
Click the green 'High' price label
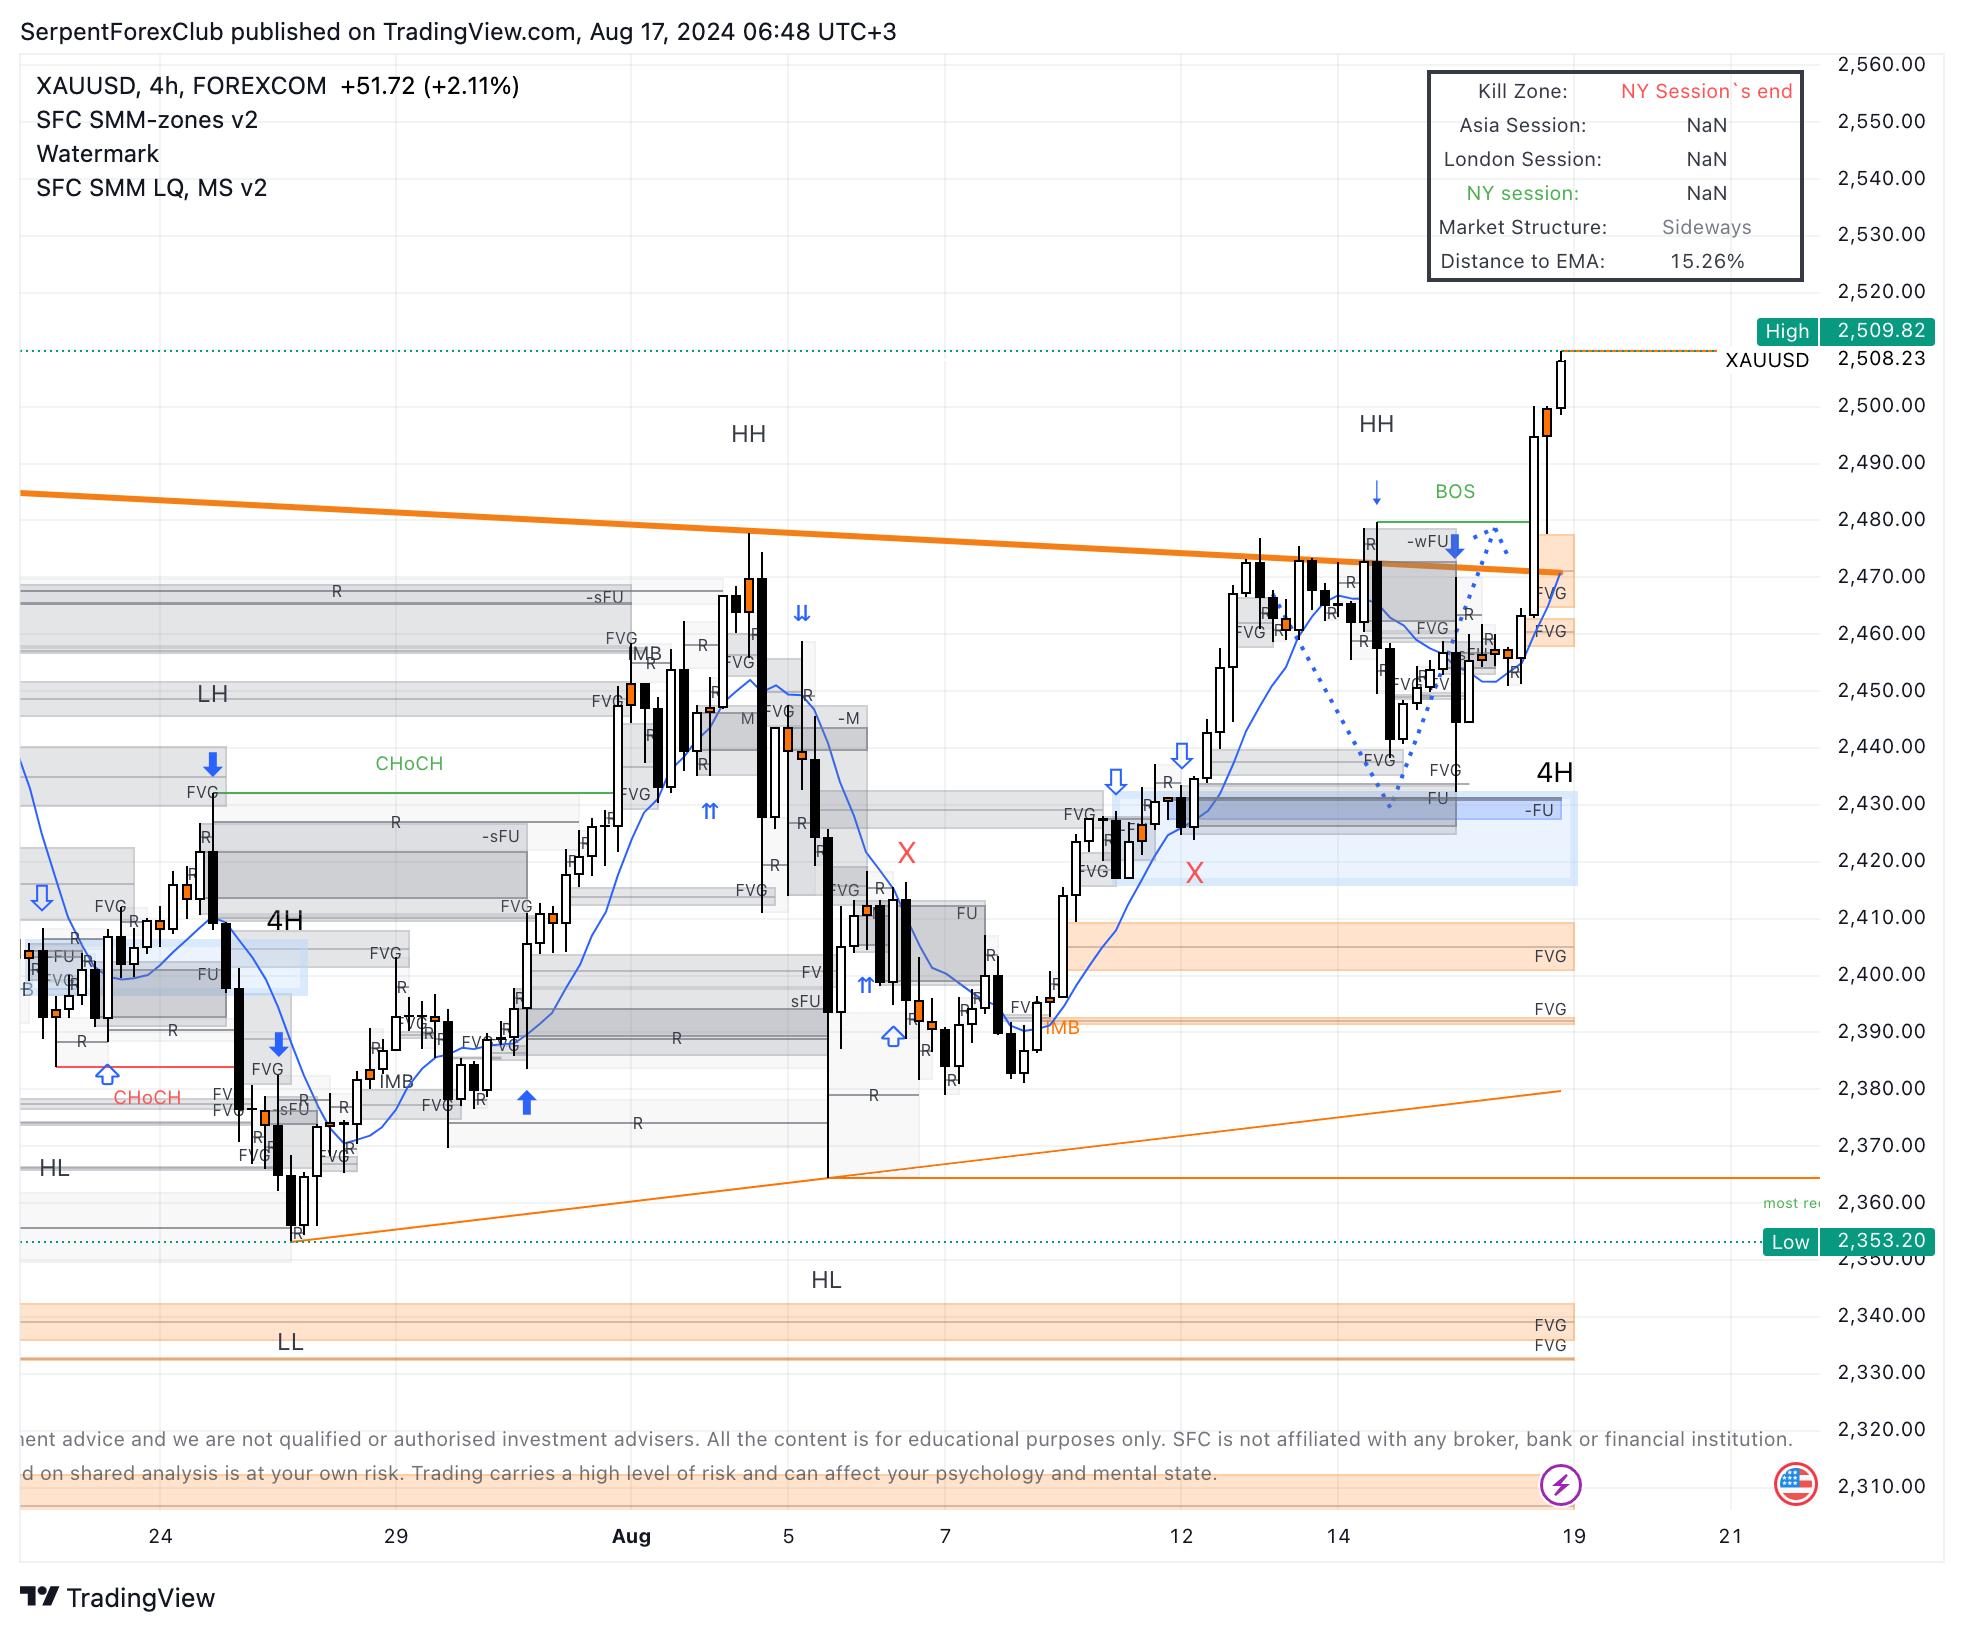1787,331
